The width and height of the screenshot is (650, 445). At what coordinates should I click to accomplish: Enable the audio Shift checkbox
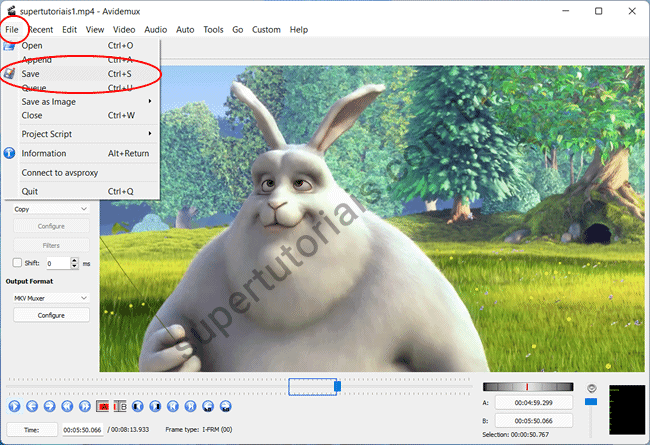coord(17,263)
